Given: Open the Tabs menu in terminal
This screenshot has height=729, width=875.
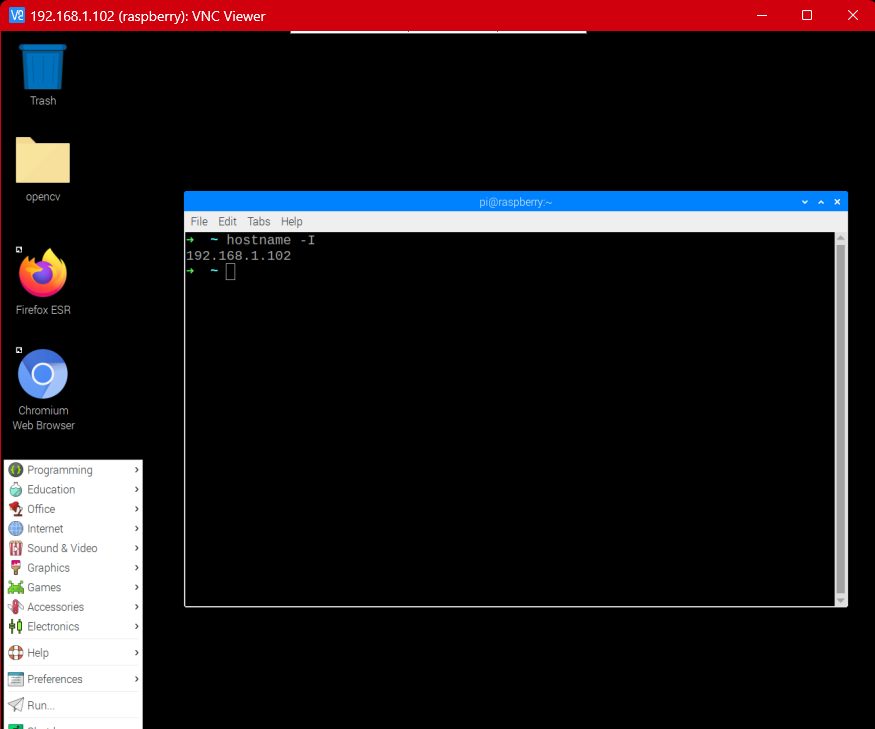Looking at the screenshot, I should (x=259, y=221).
